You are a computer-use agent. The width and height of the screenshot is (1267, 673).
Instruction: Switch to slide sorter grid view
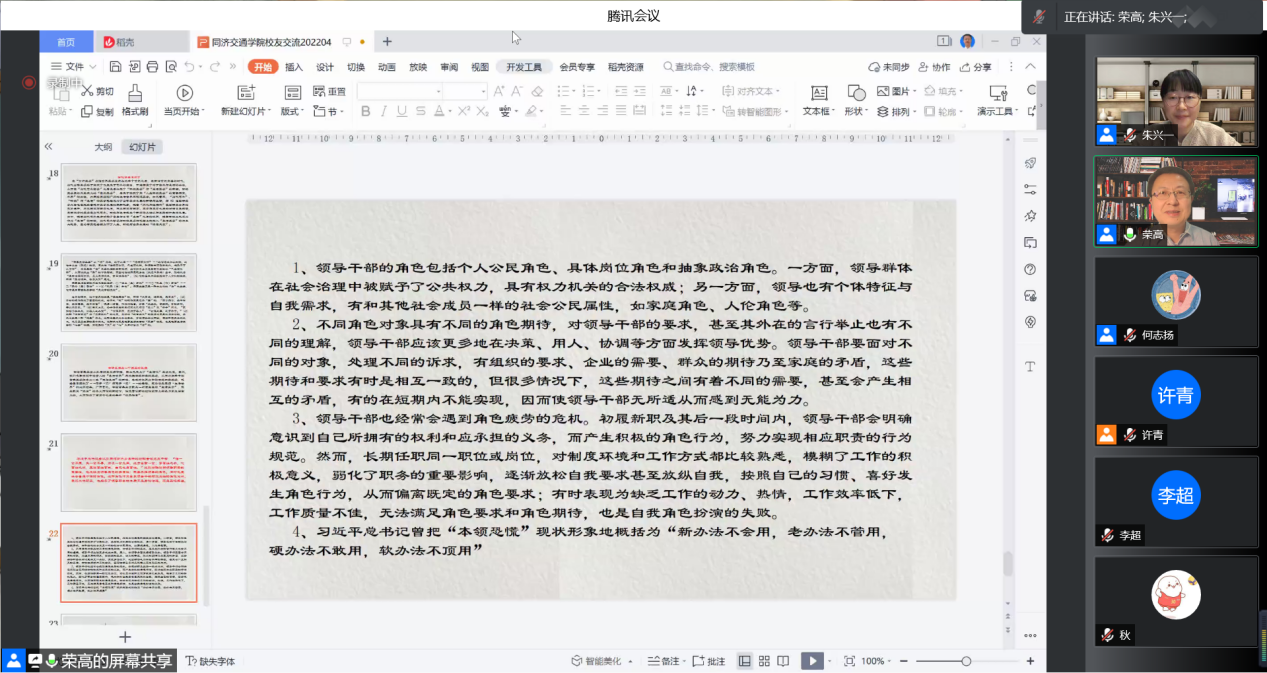pyautogui.click(x=764, y=661)
